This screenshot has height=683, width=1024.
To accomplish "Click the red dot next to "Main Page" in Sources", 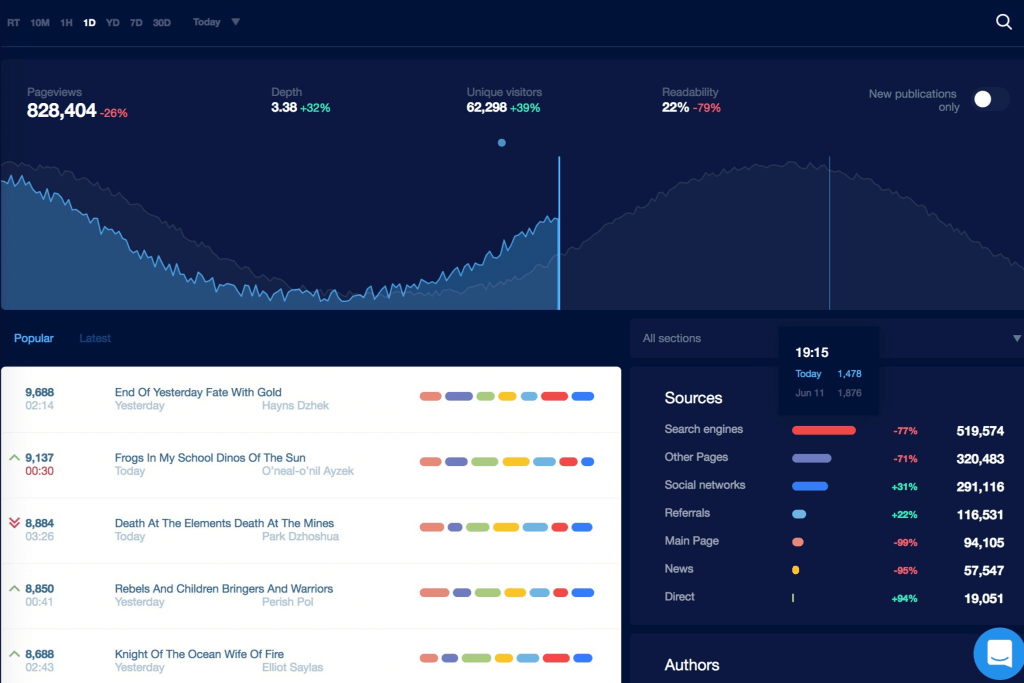I will (x=798, y=542).
